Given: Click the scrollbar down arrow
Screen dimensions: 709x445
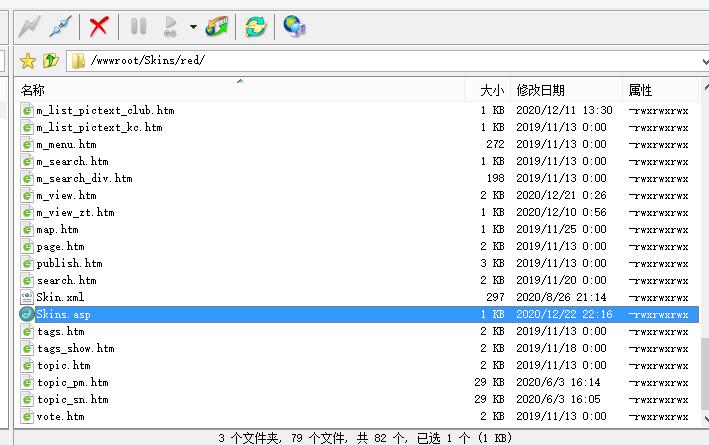Looking at the screenshot, I should tap(706, 418).
